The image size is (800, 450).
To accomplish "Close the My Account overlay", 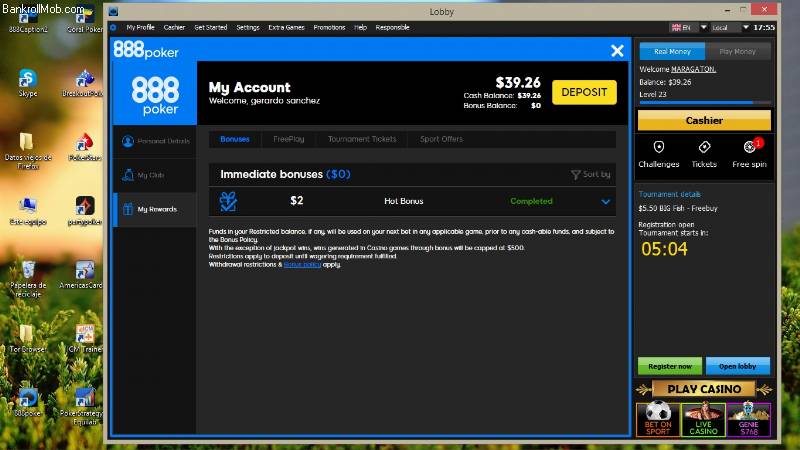I will 617,51.
